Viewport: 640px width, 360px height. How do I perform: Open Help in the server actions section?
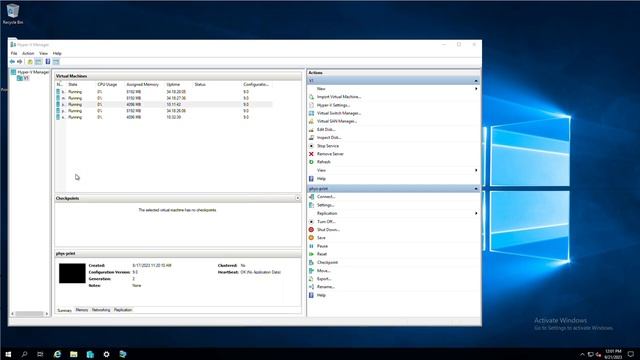click(321, 179)
